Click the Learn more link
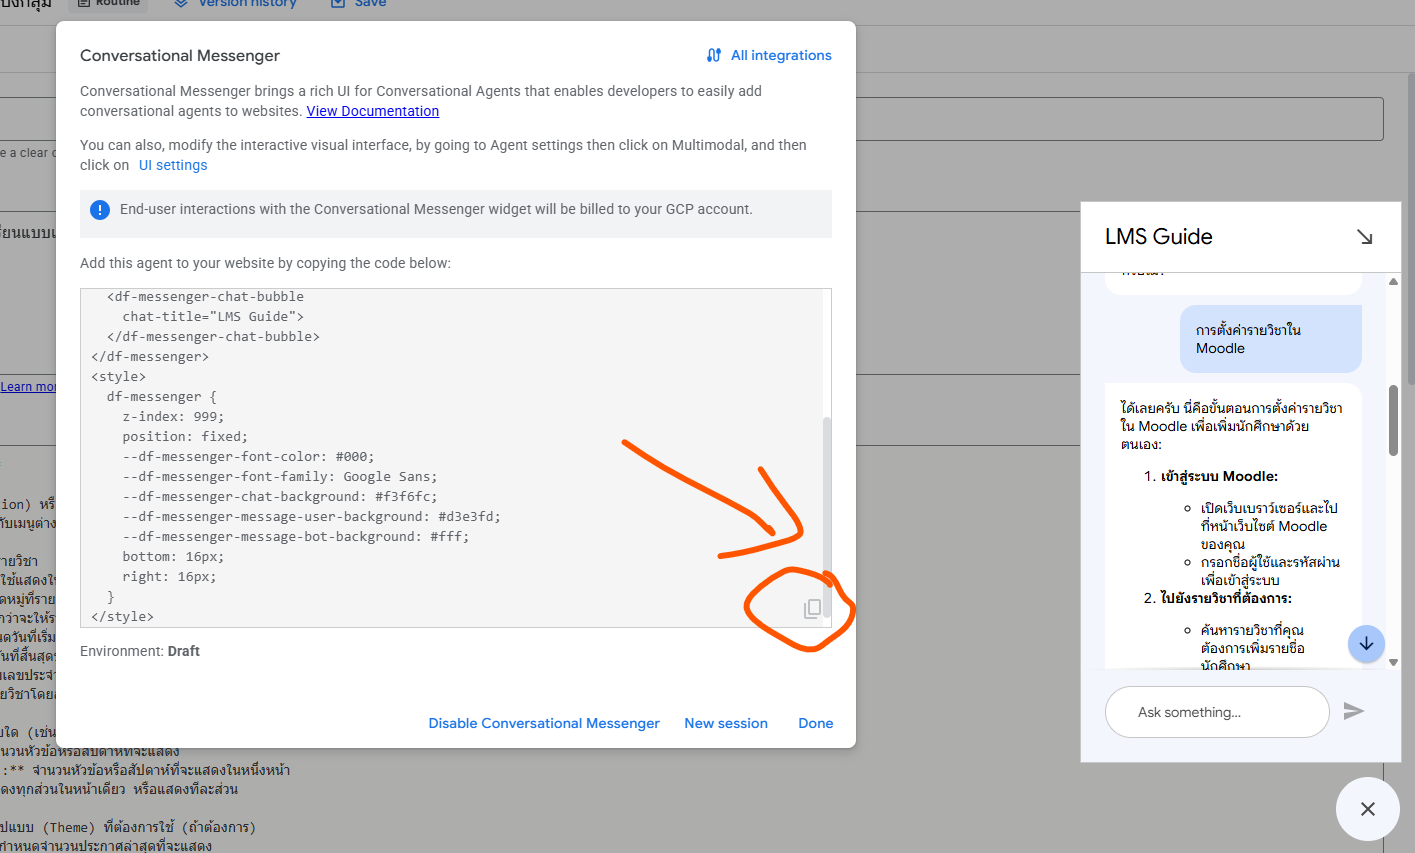This screenshot has height=853, width=1415. [28, 387]
